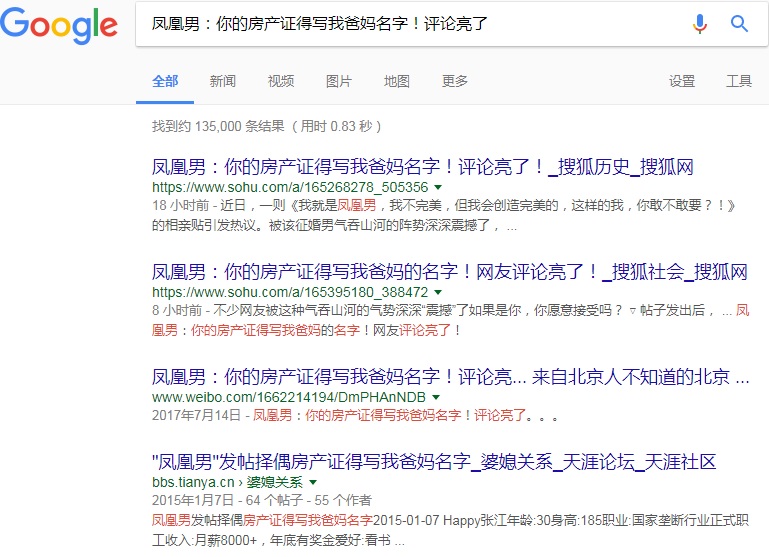Select the 全部 results tab
The height and width of the screenshot is (557, 769).
pyautogui.click(x=165, y=81)
